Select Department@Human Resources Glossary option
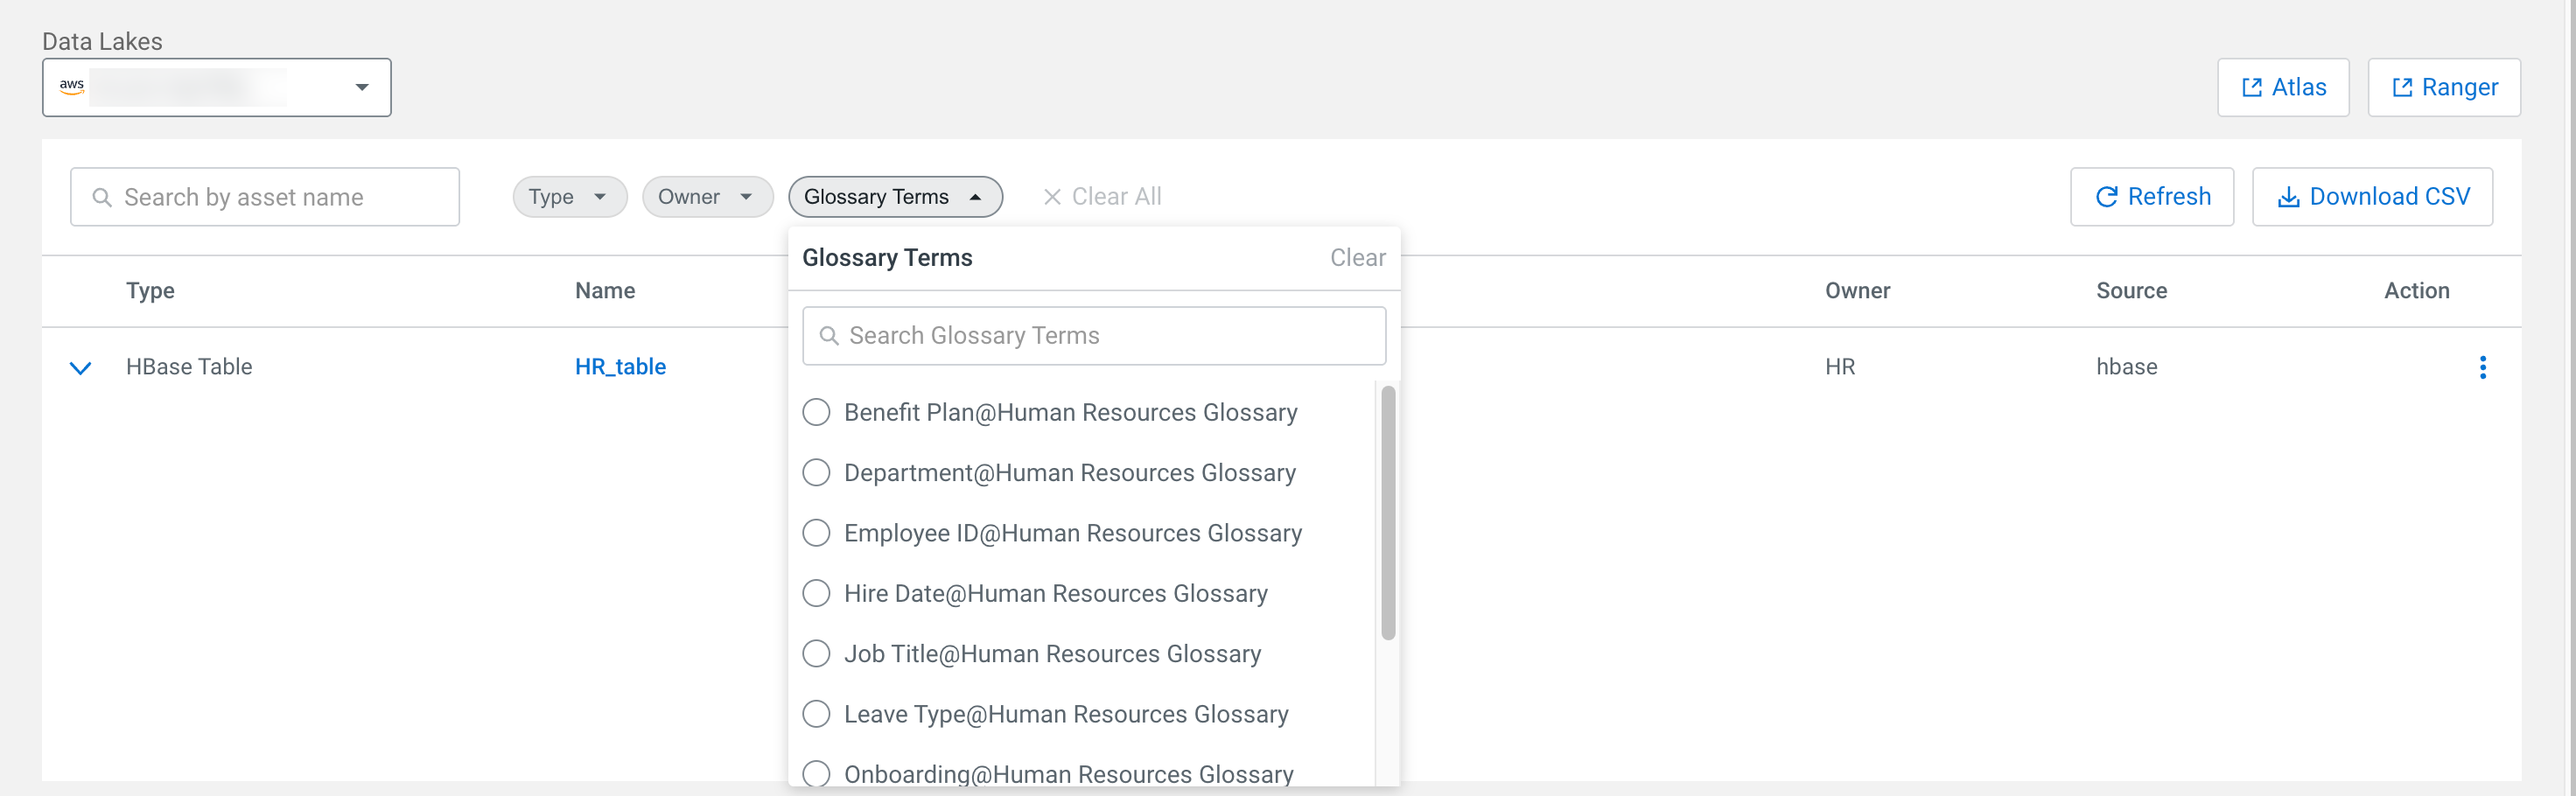Image resolution: width=2576 pixels, height=796 pixels. click(816, 473)
